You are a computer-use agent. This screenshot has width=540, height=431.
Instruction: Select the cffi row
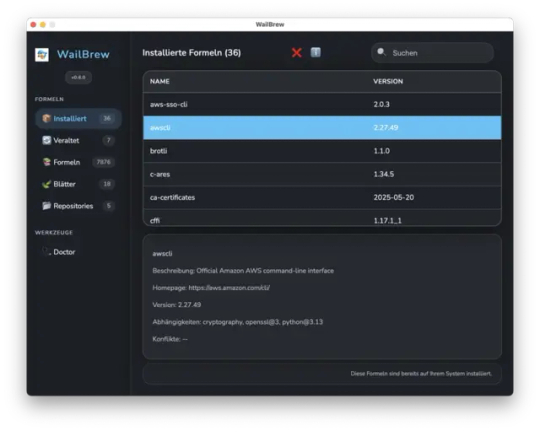(322, 218)
